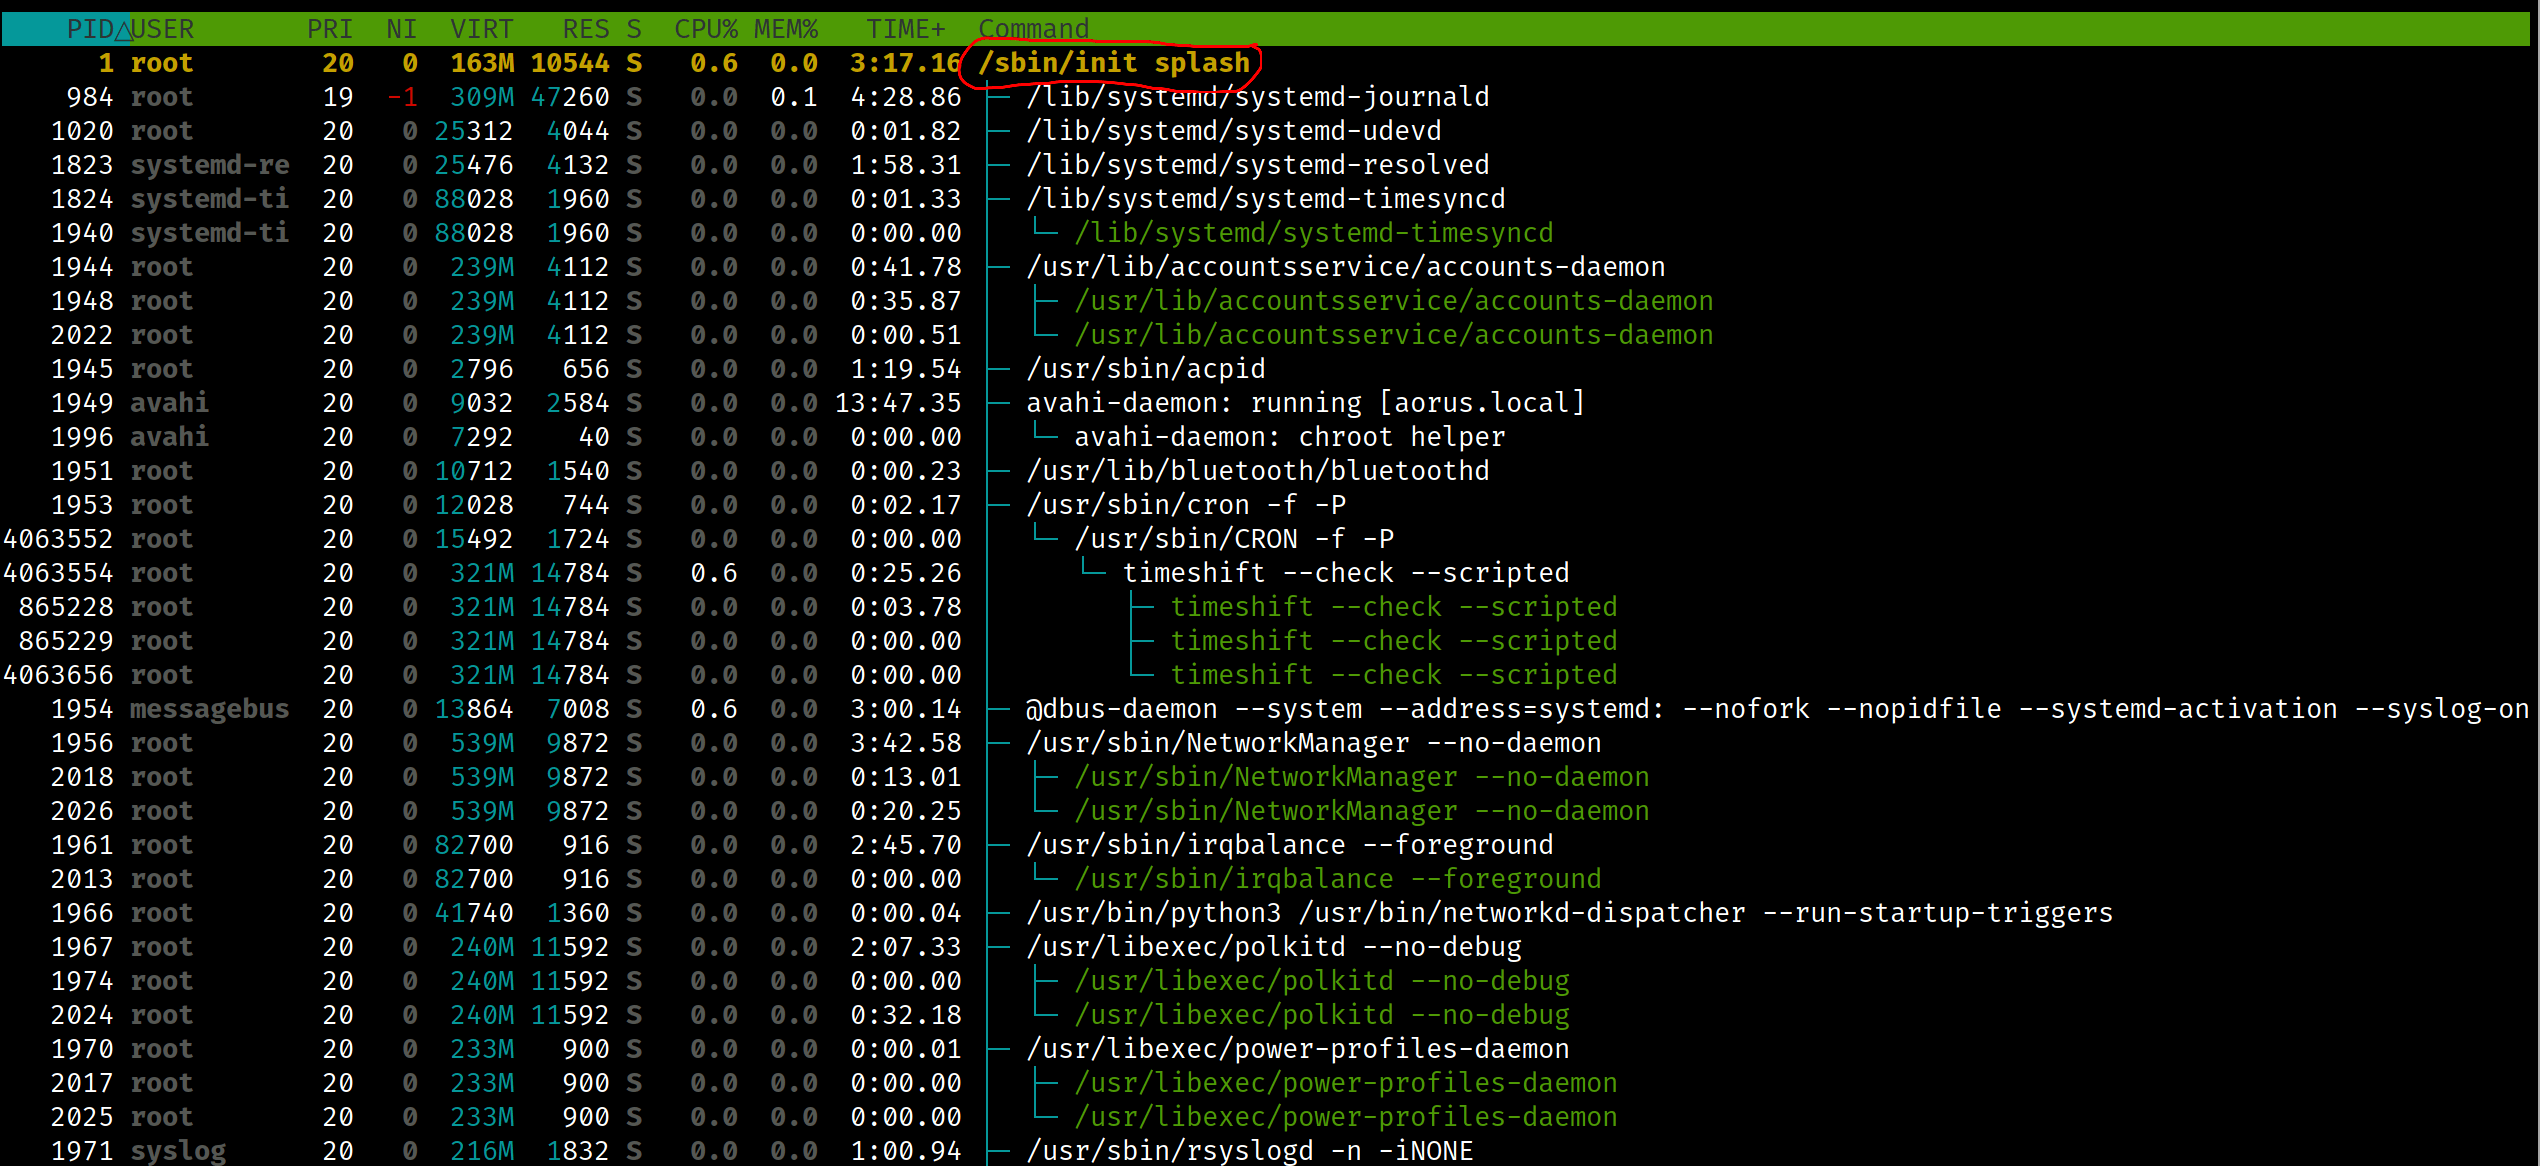
Task: Sort processes by the PID column header
Action: [90, 28]
